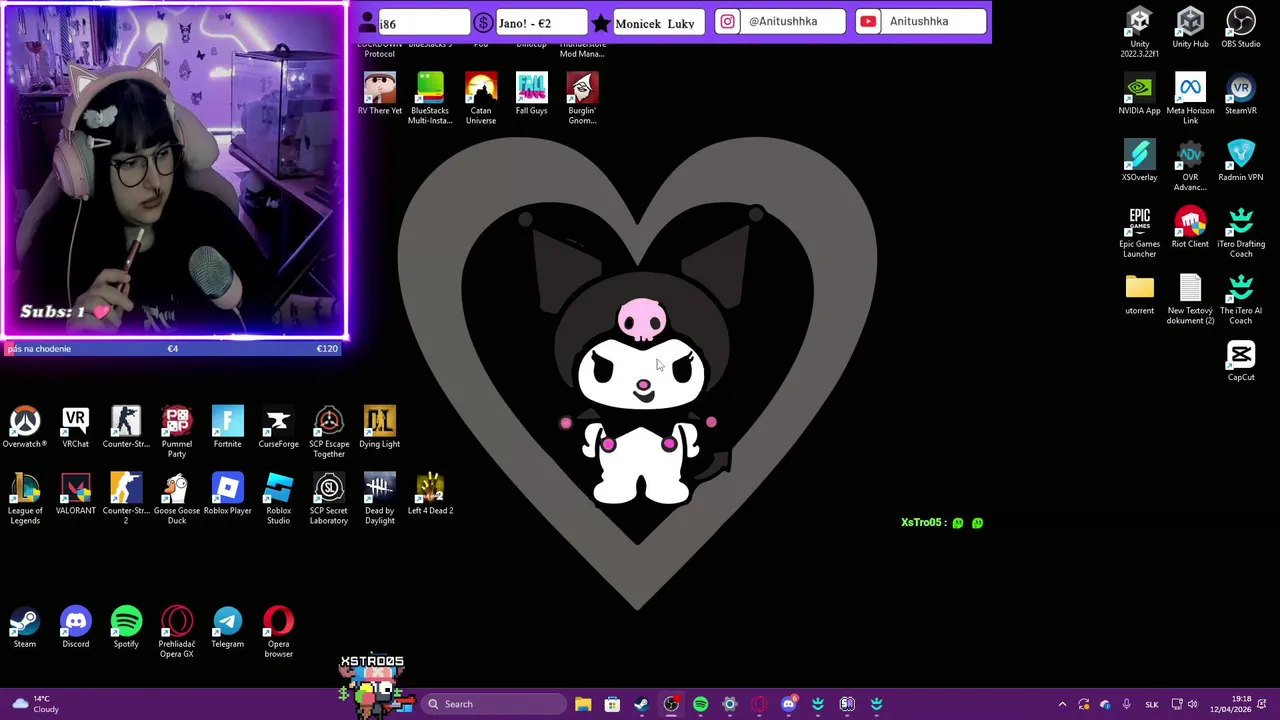This screenshot has height=720, width=1280.
Task: Select the SCP Secret Laboratory icon
Action: [x=329, y=499]
